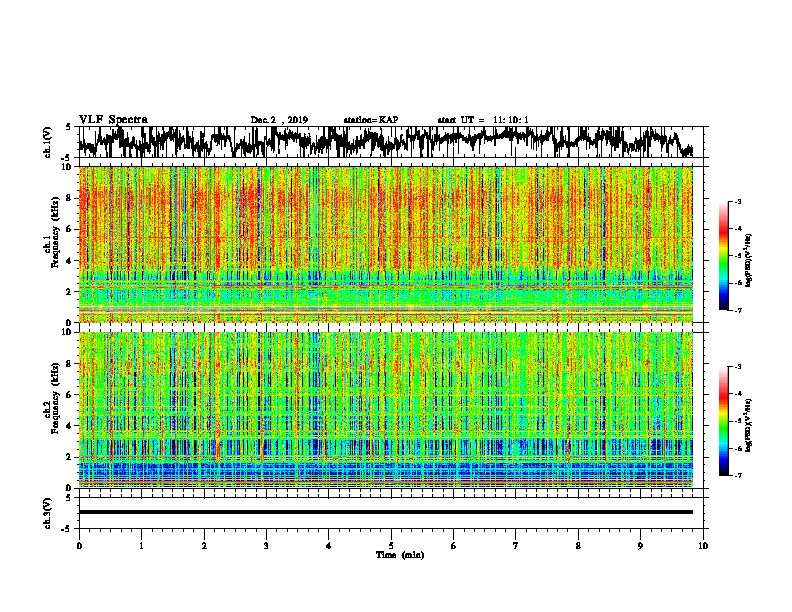Click the ch.1 colorbar log(PSD) unit label
Screen dimensions: 792x612
tap(748, 261)
